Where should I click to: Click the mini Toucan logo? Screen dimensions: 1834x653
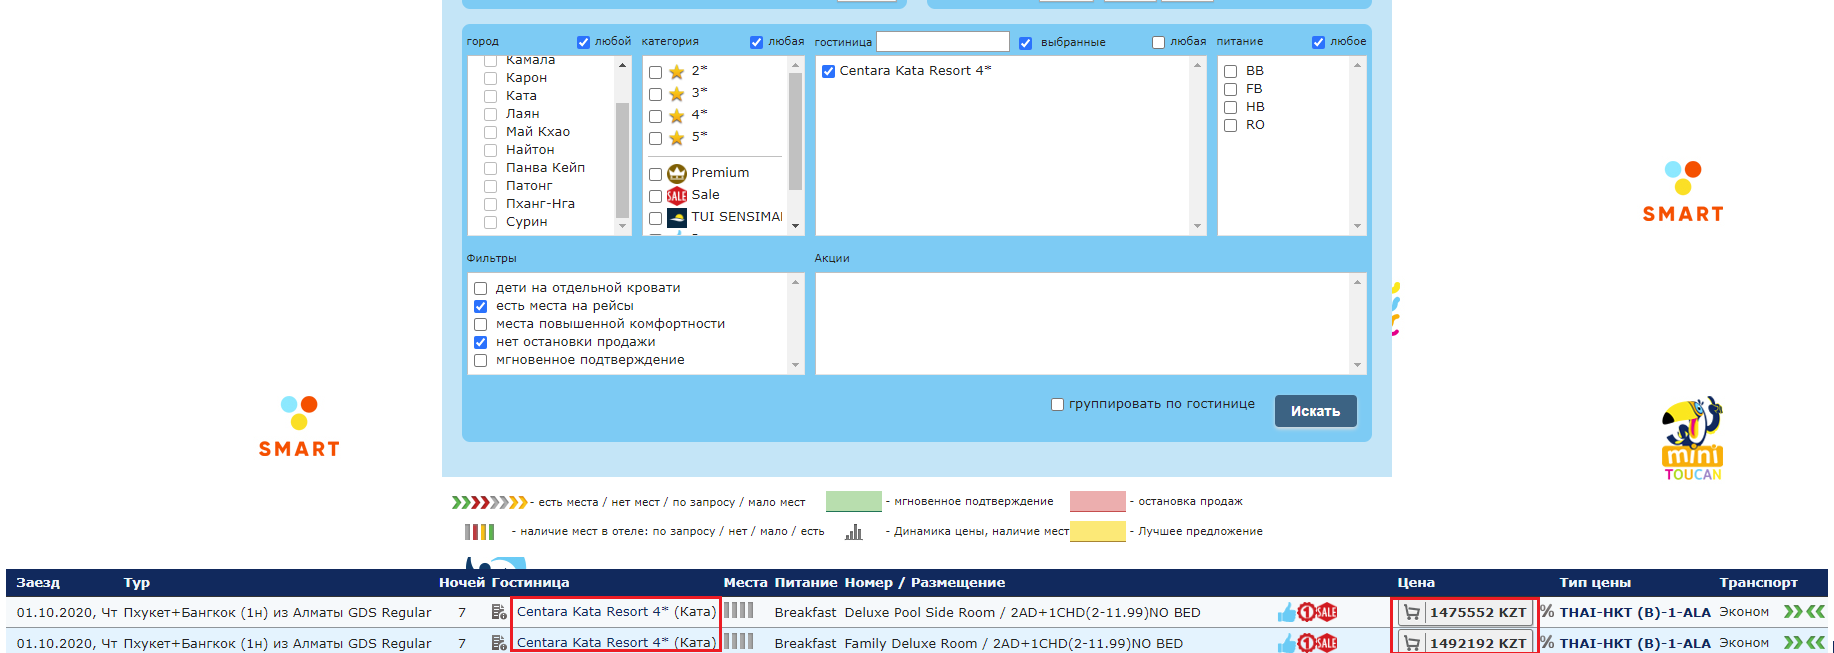pyautogui.click(x=1692, y=440)
